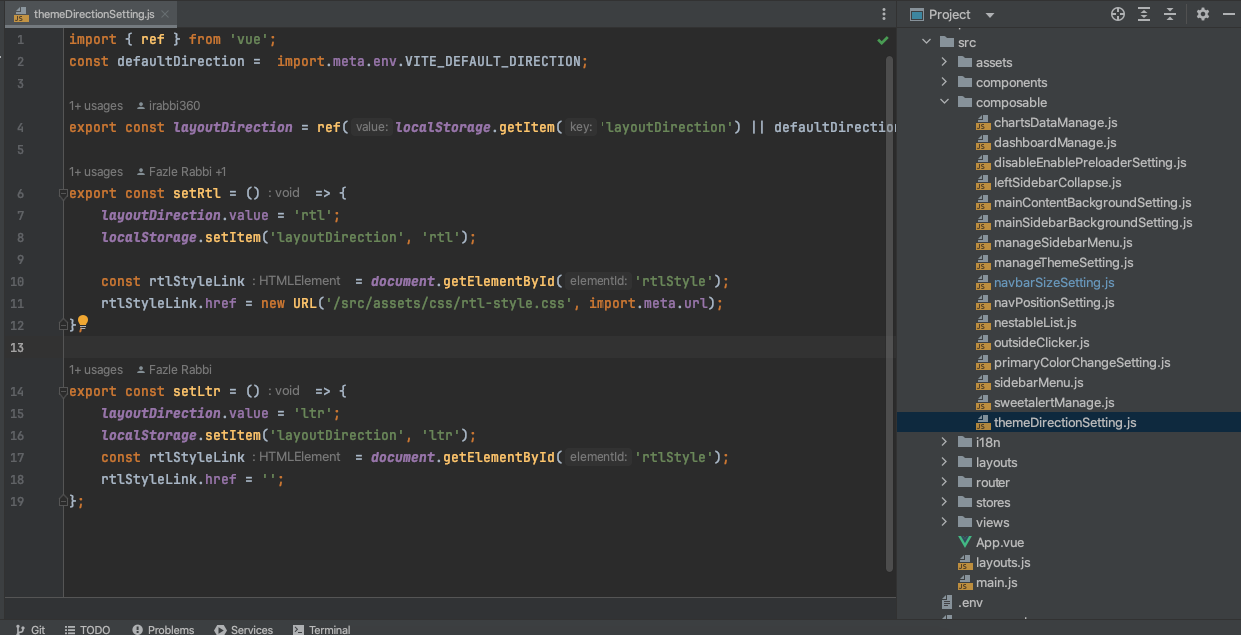
Task: Open the Problems tool window tab
Action: 163,629
